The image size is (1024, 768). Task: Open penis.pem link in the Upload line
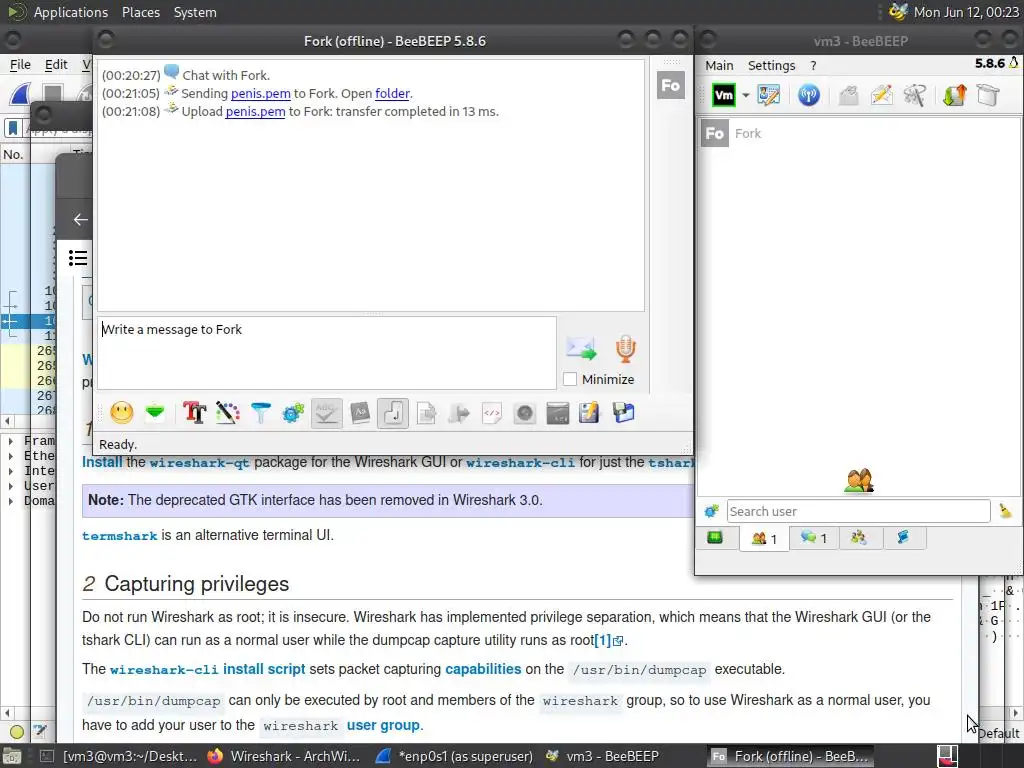click(255, 112)
